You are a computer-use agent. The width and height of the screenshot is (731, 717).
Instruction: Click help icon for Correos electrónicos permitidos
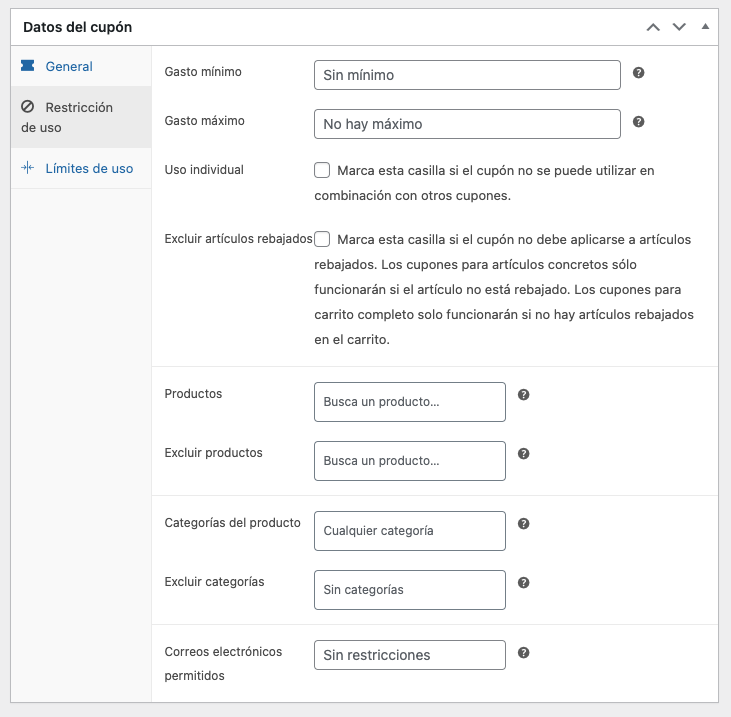pyautogui.click(x=523, y=653)
